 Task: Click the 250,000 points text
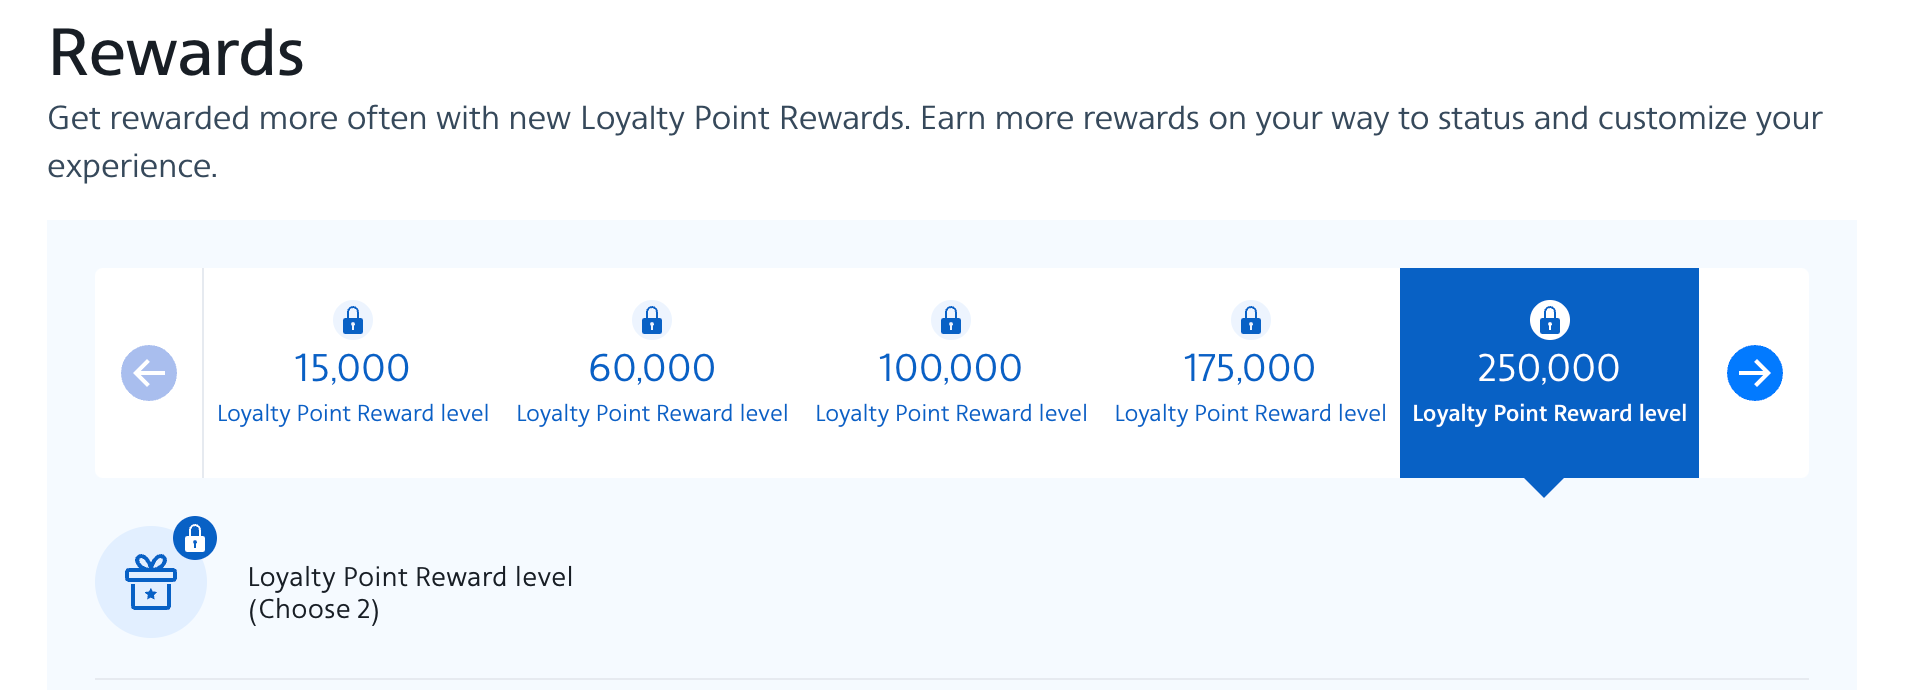tap(1548, 367)
